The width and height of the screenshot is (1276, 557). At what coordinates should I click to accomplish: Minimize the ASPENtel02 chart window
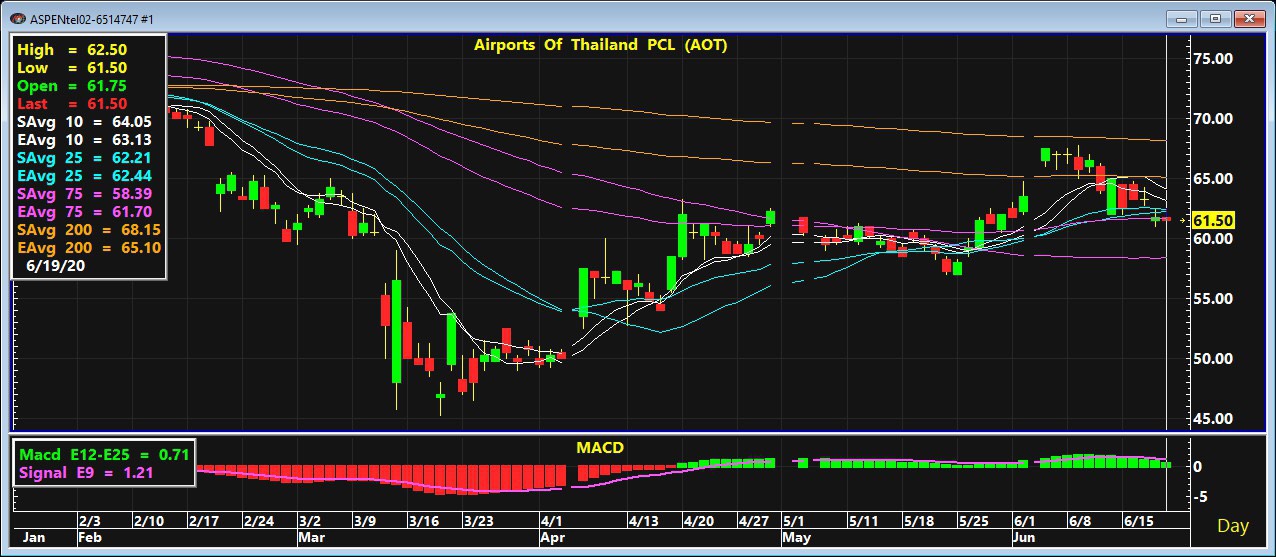point(1183,17)
